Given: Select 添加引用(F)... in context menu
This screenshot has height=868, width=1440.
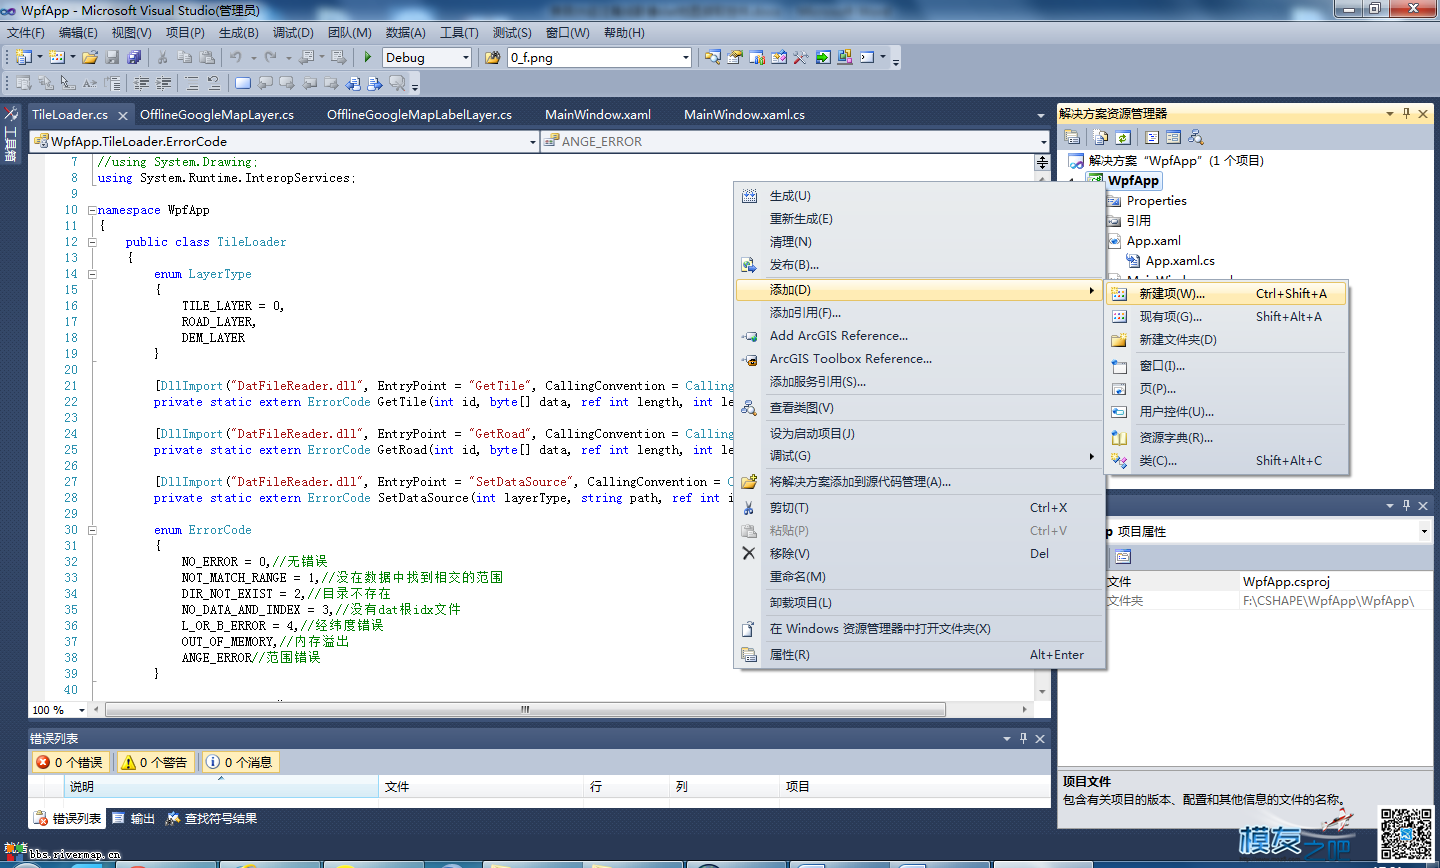Looking at the screenshot, I should click(x=920, y=313).
